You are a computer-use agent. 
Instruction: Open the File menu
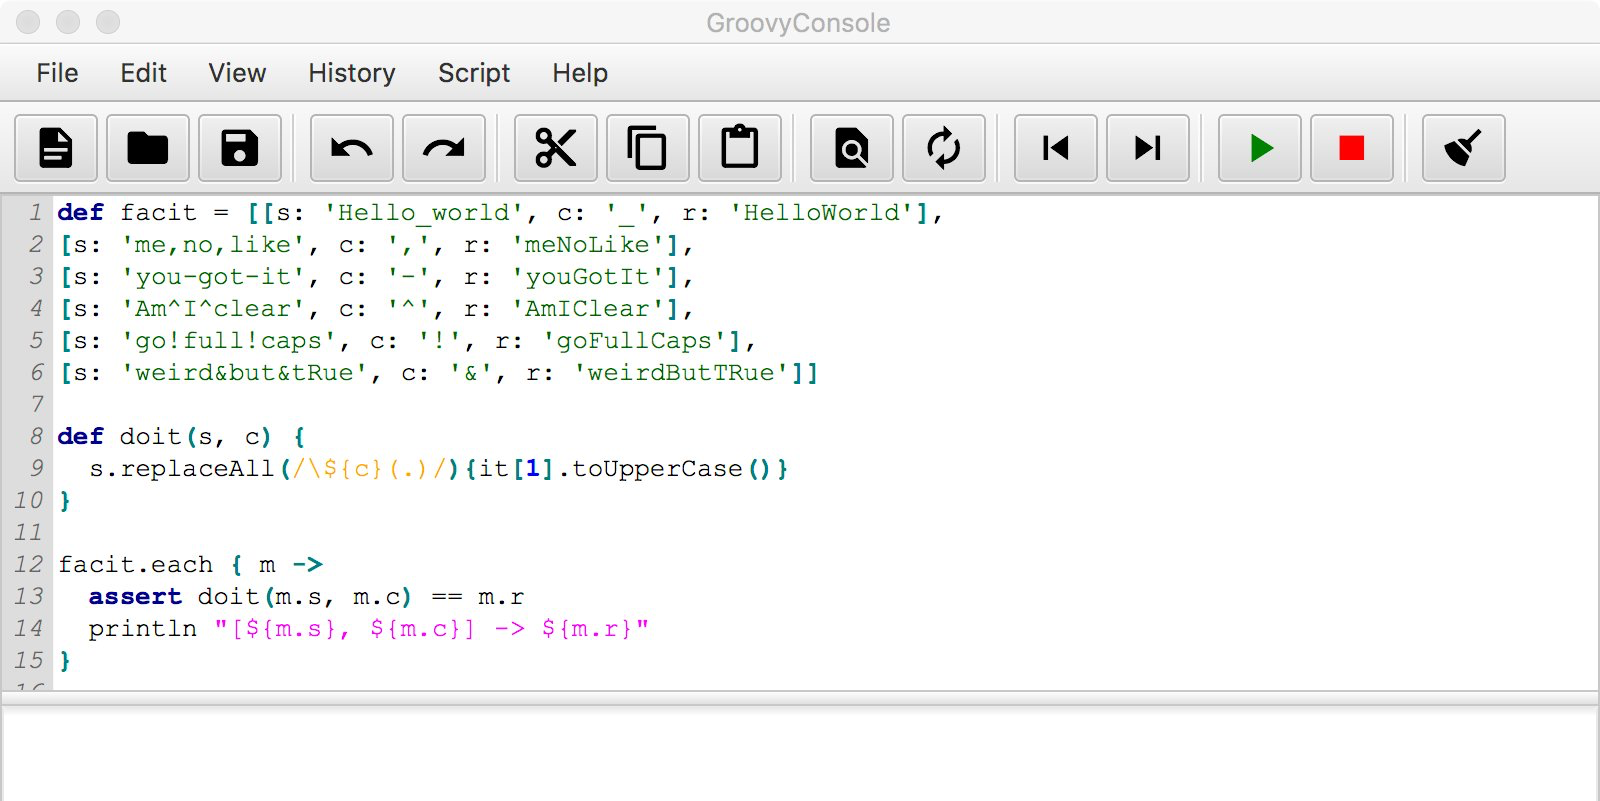tap(57, 73)
